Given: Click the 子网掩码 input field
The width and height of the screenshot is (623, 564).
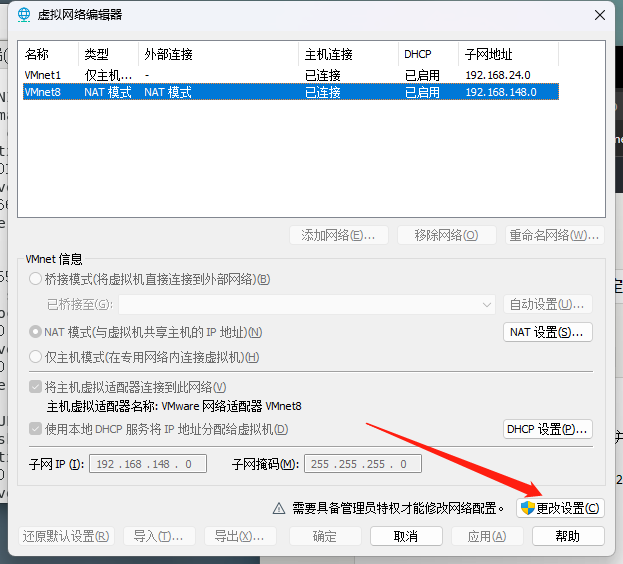Looking at the screenshot, I should 363,464.
